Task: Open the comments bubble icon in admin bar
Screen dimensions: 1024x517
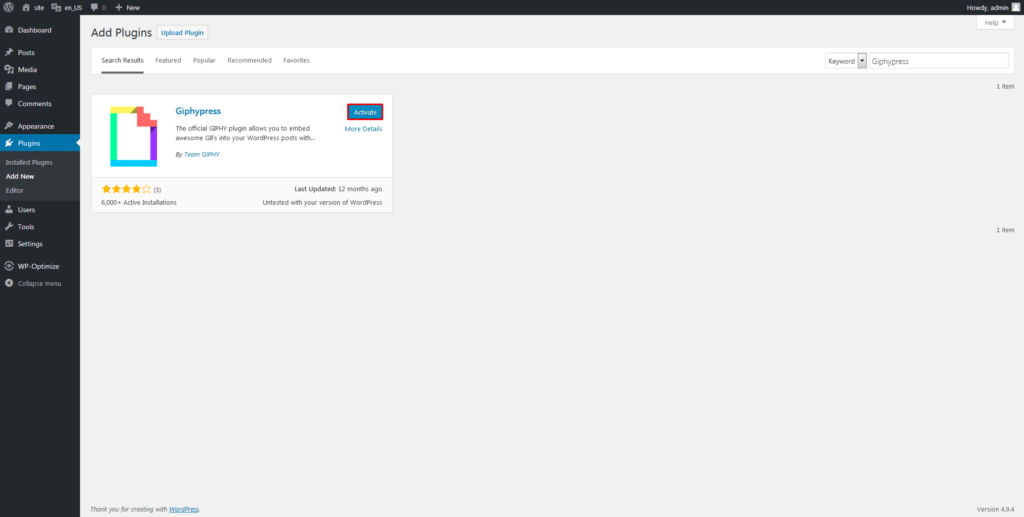Action: click(x=94, y=7)
